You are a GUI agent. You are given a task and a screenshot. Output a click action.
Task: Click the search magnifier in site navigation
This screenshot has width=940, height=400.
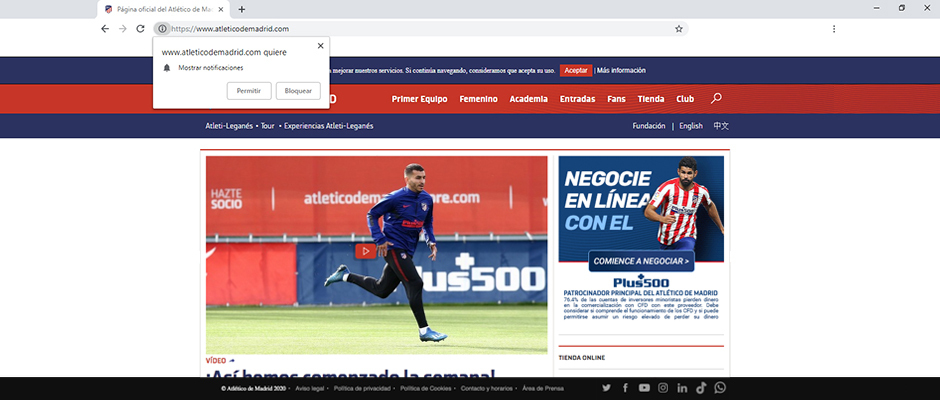[716, 99]
